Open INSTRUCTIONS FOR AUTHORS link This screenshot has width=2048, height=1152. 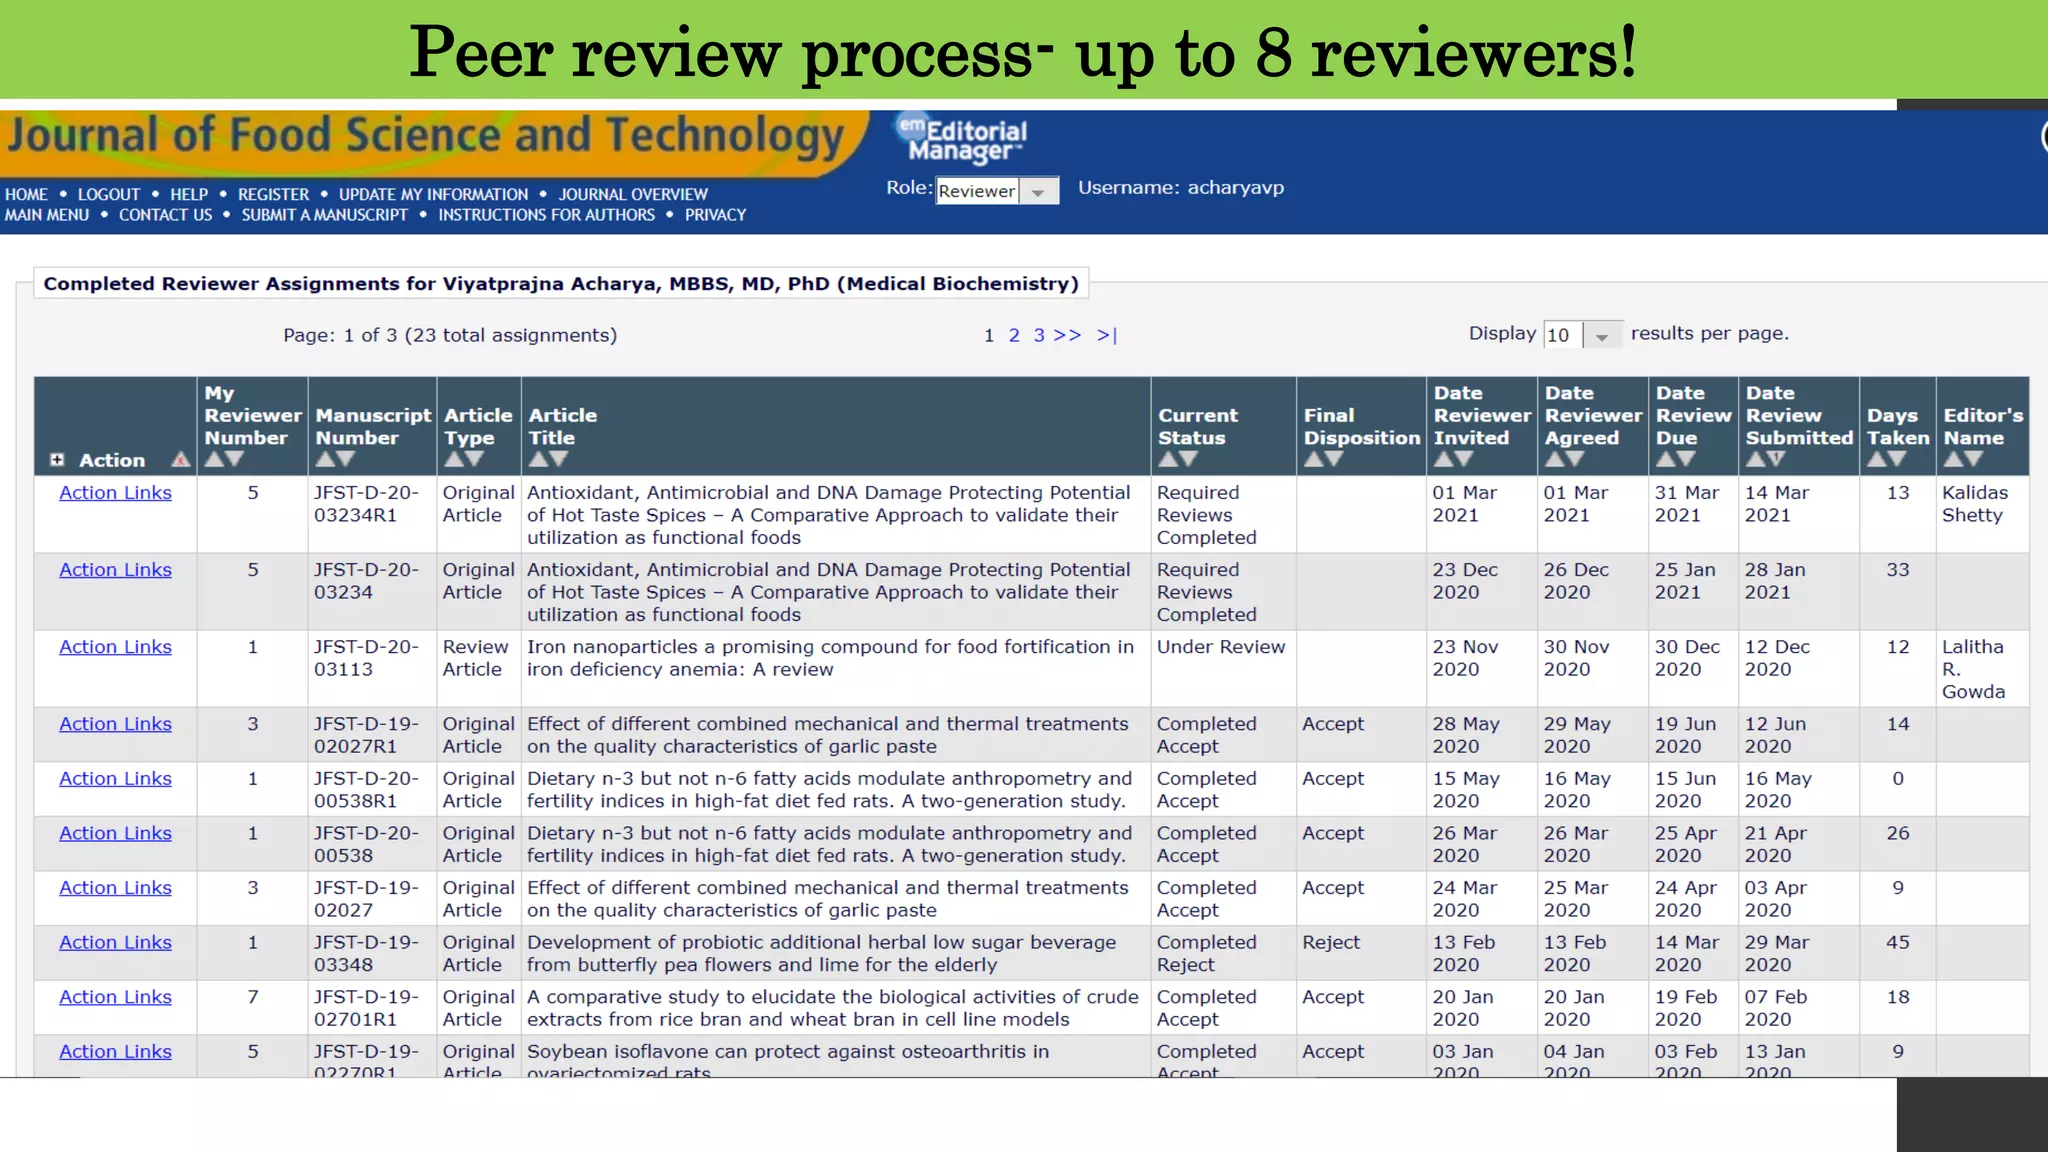click(x=546, y=215)
